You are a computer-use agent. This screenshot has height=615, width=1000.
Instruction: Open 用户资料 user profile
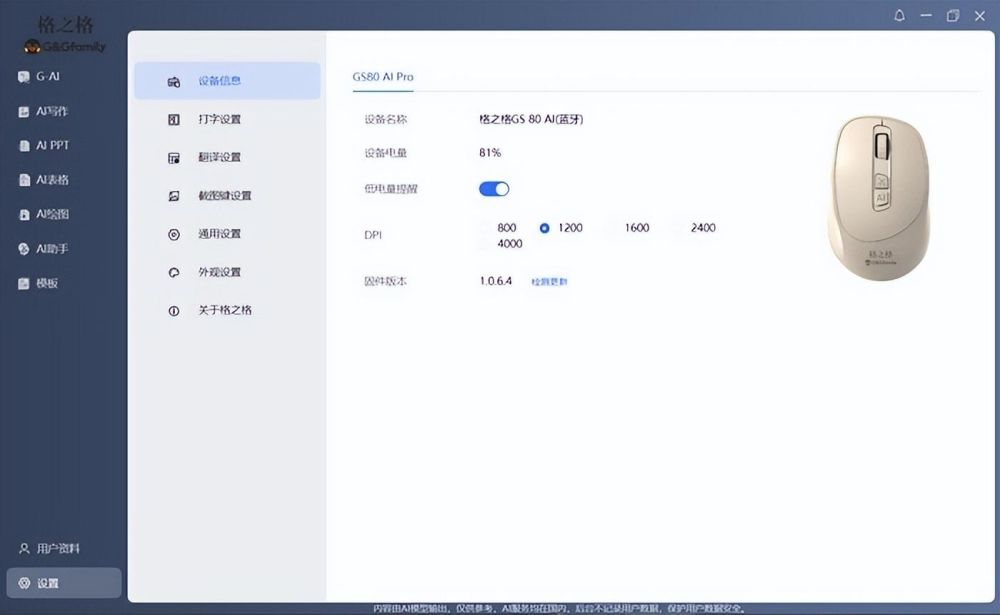[x=49, y=548]
